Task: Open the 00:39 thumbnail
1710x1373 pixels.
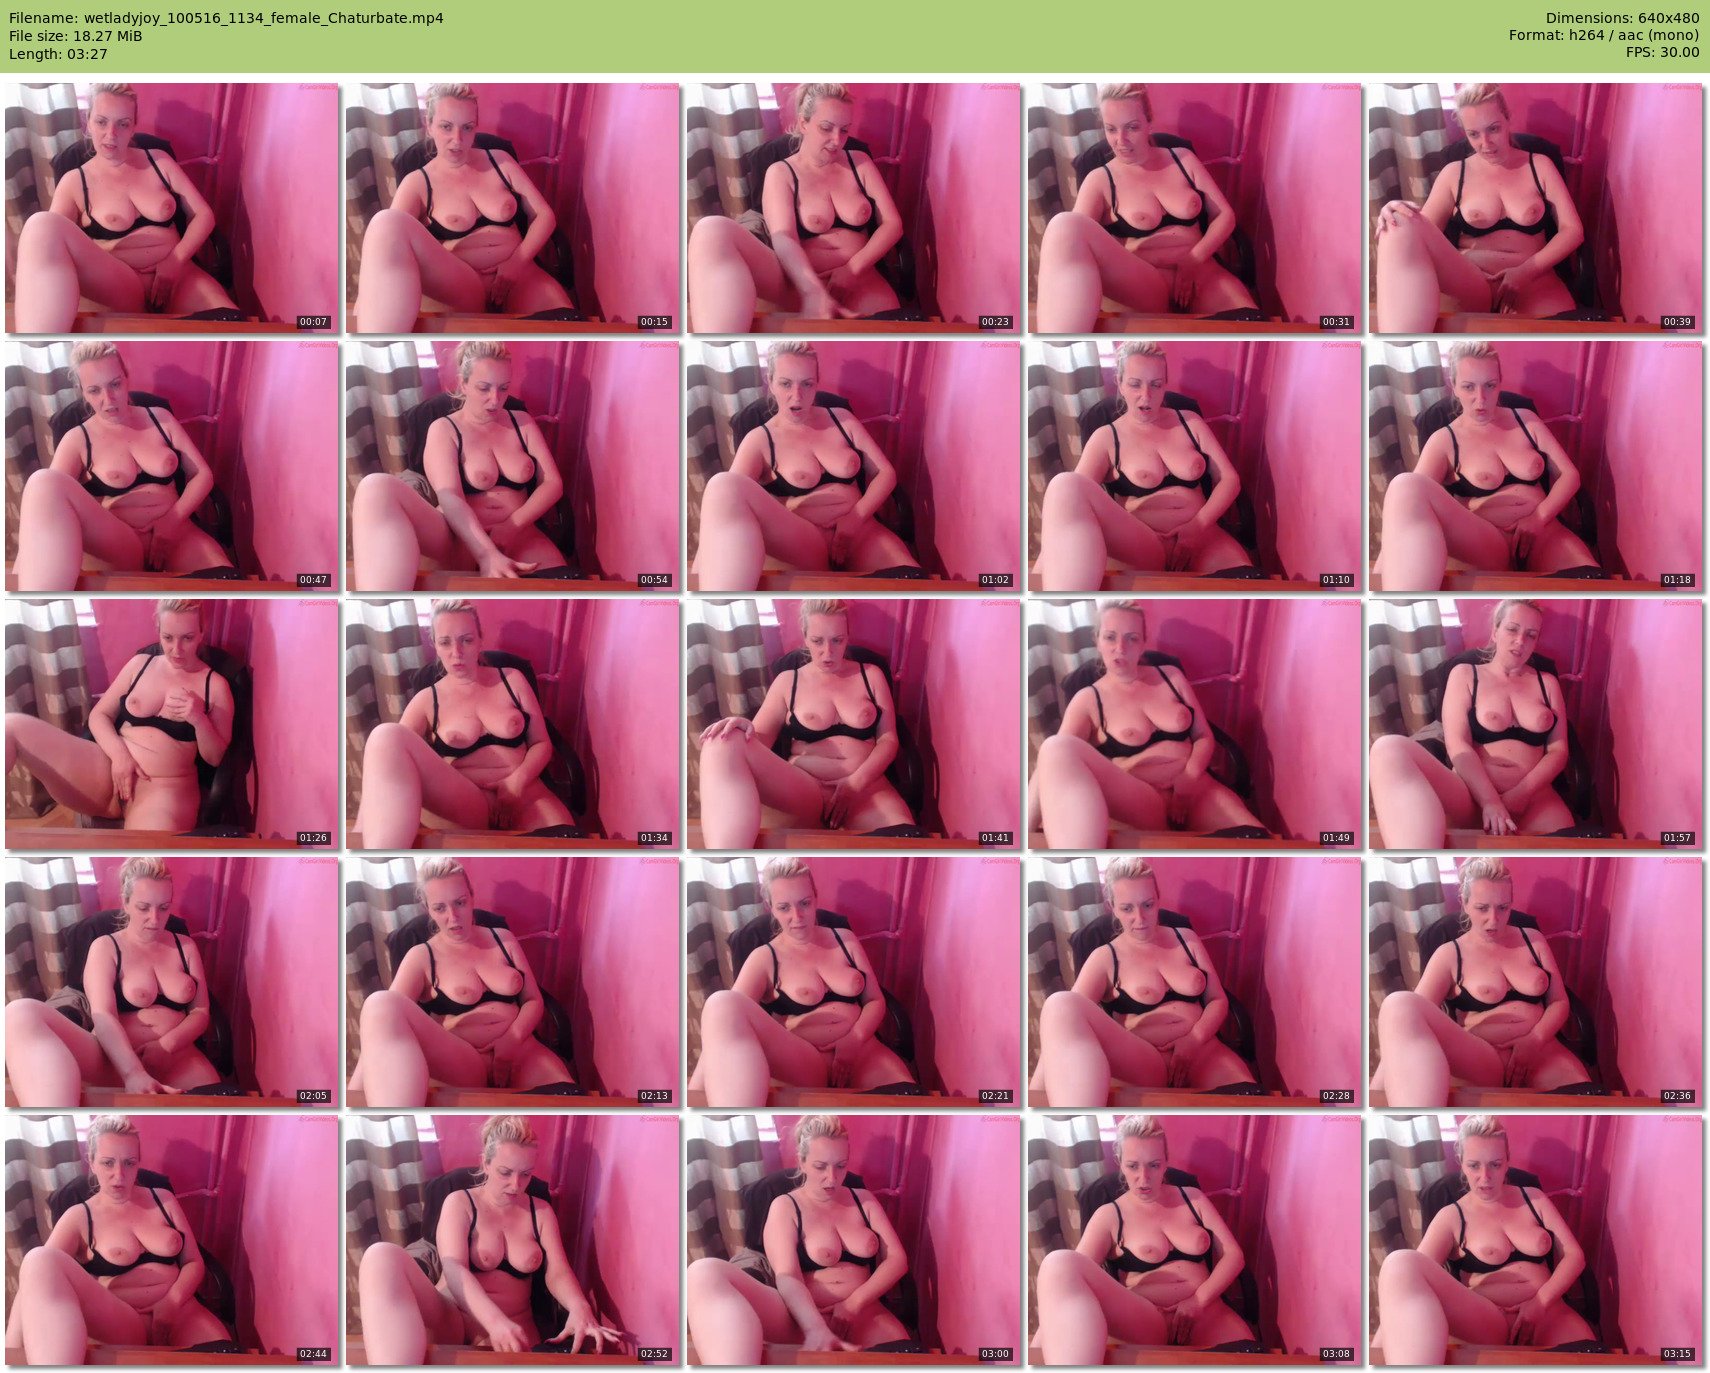Action: click(1536, 208)
